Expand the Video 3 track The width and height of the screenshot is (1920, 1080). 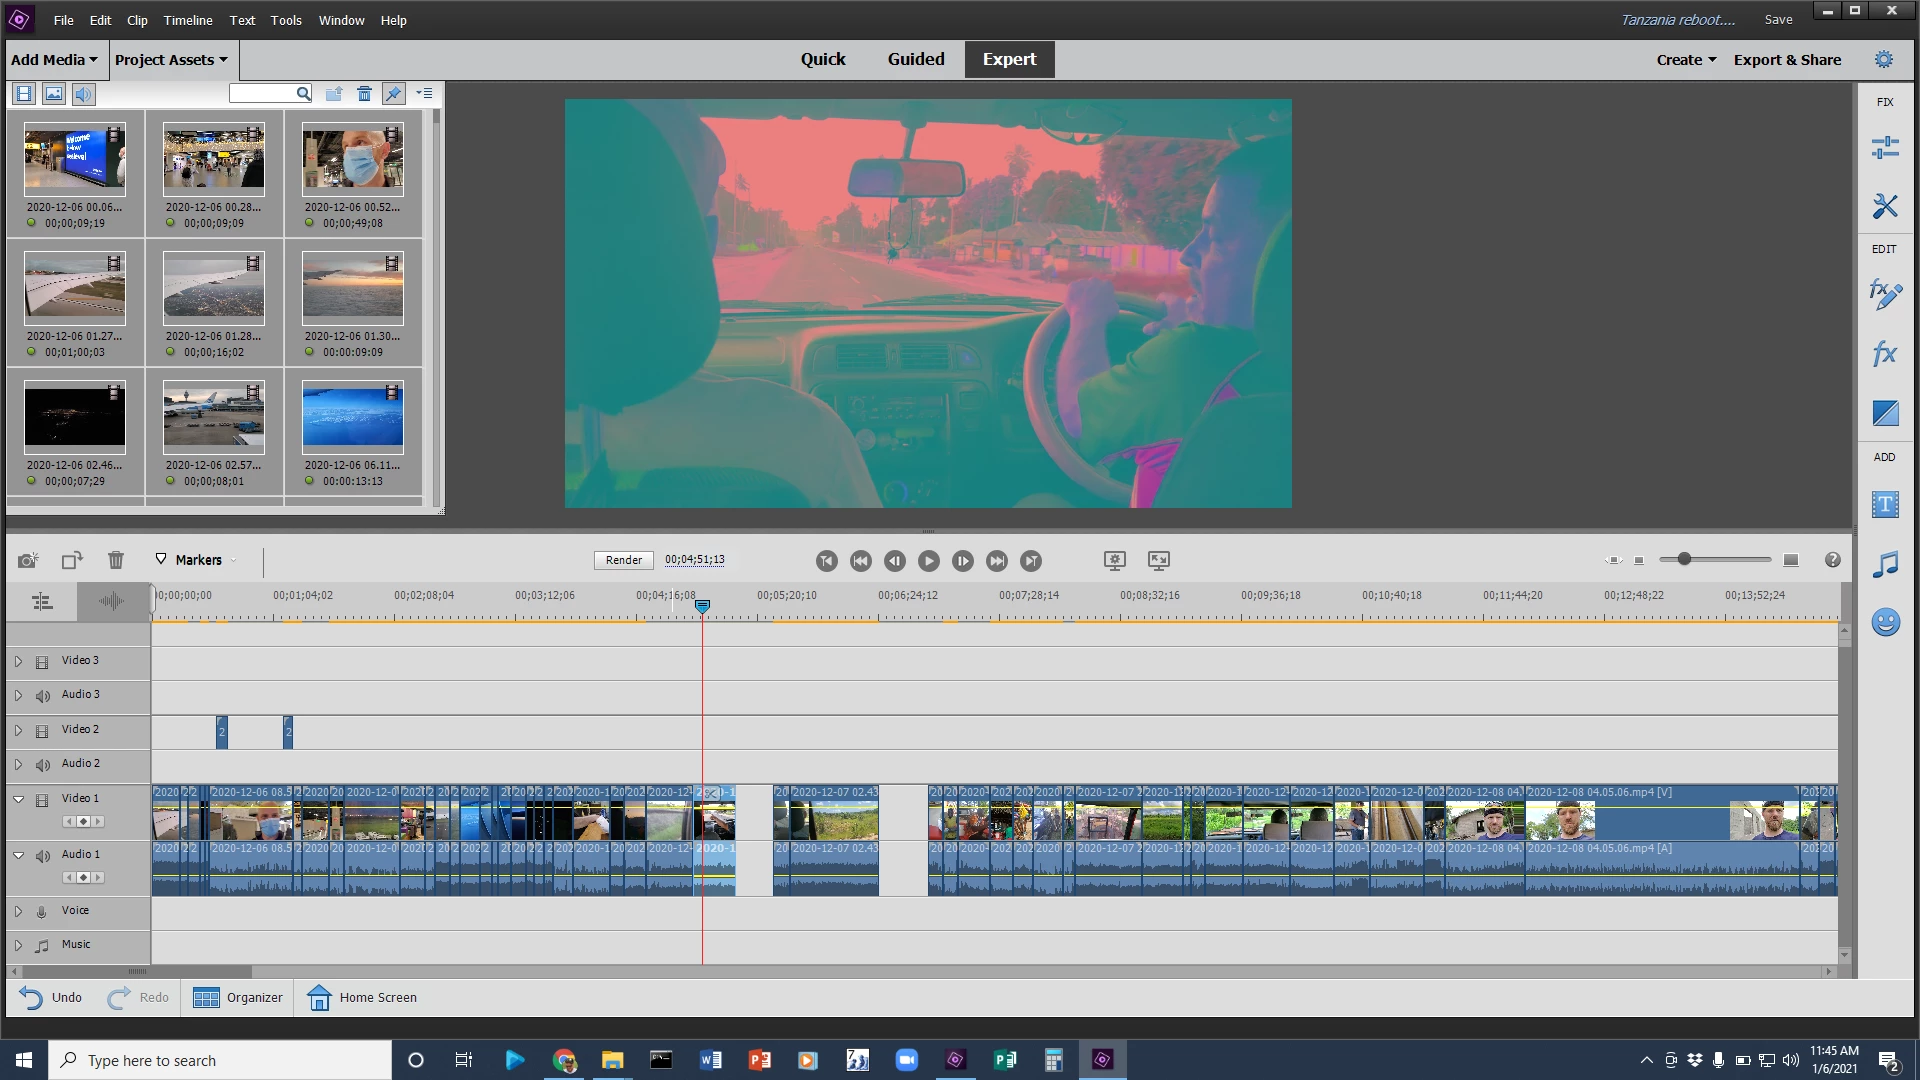(x=18, y=661)
